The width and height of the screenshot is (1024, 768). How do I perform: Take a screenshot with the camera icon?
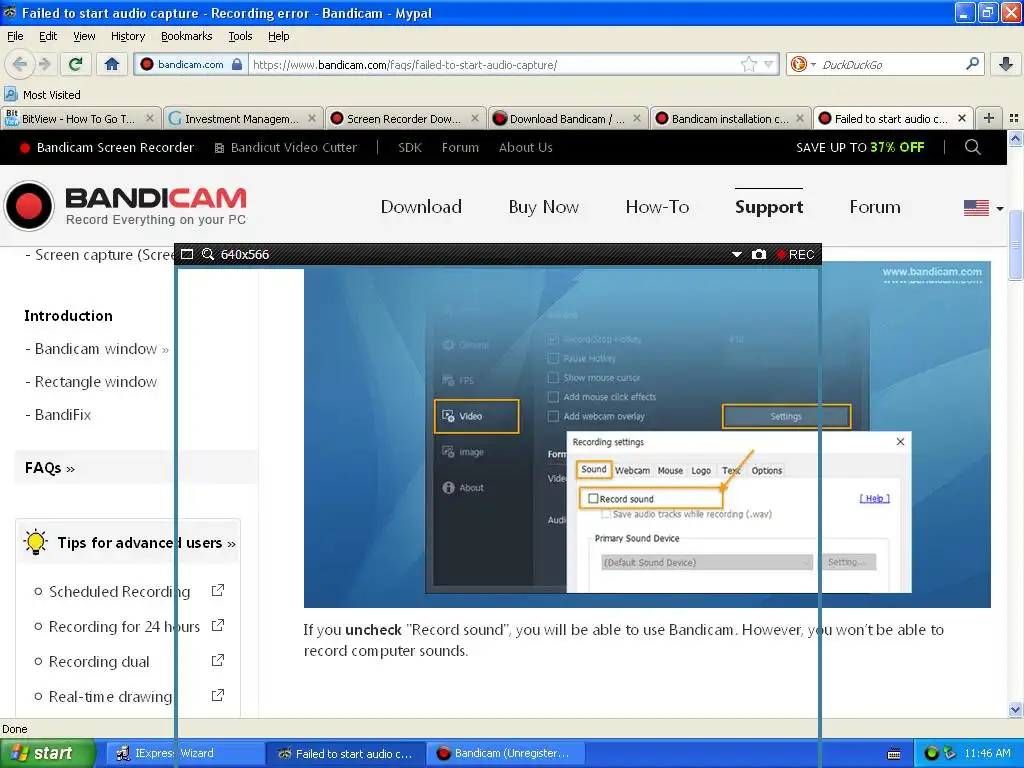coord(758,254)
